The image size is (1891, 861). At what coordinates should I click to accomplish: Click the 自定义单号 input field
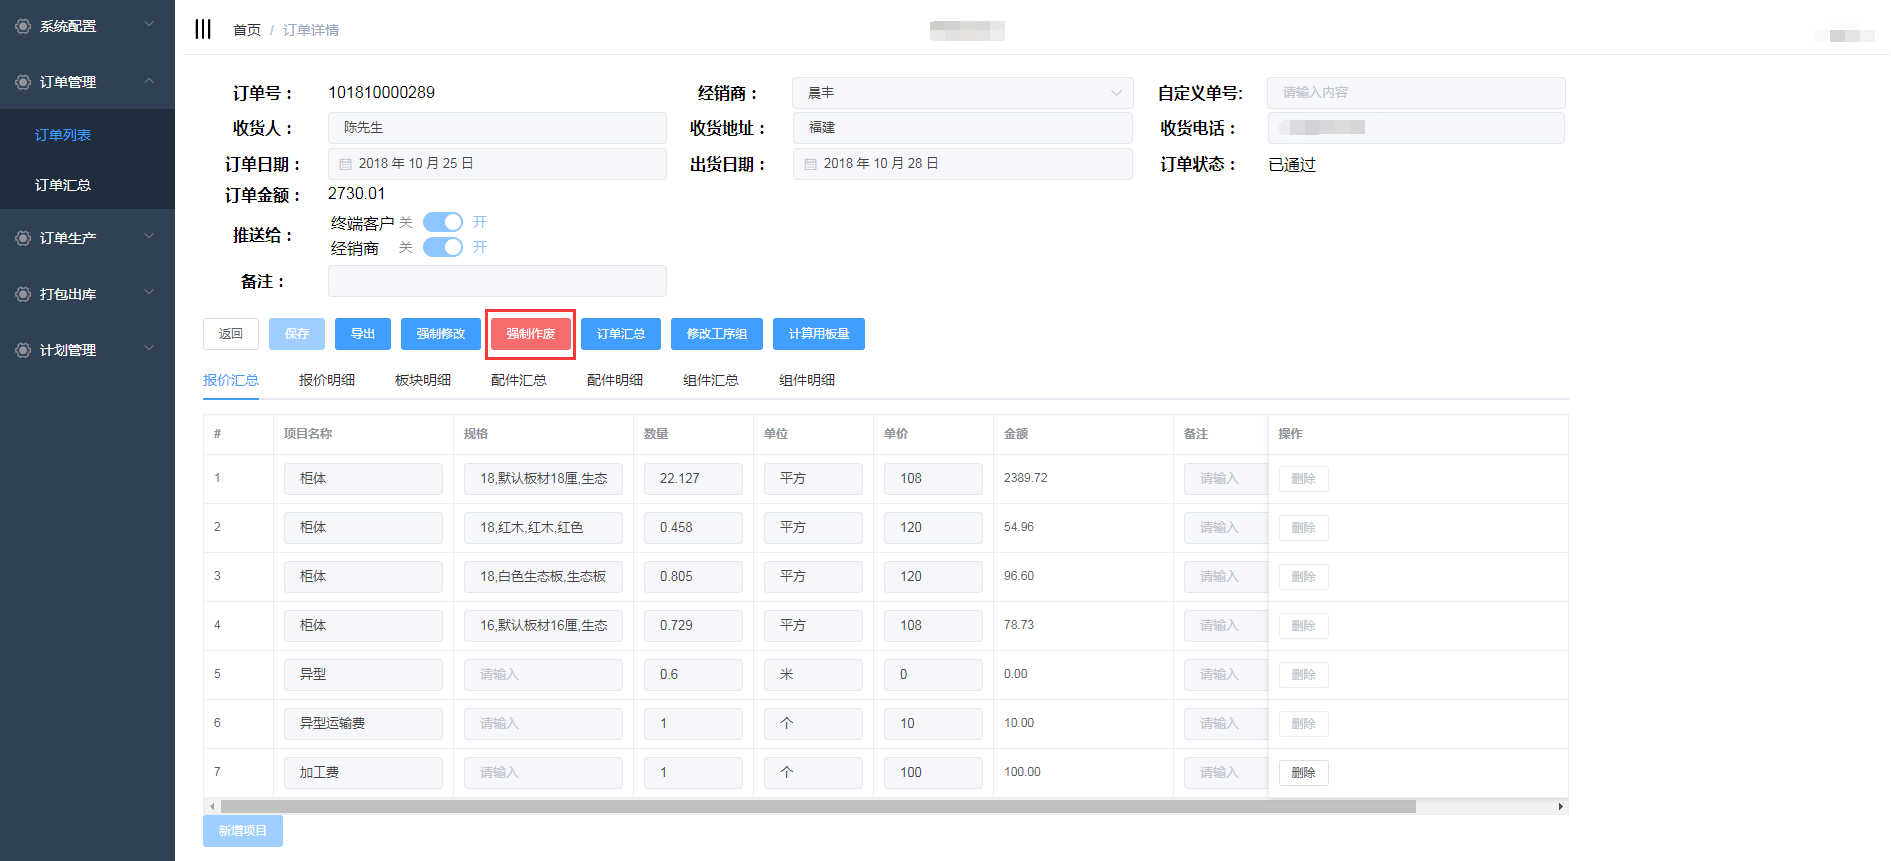coord(1415,93)
